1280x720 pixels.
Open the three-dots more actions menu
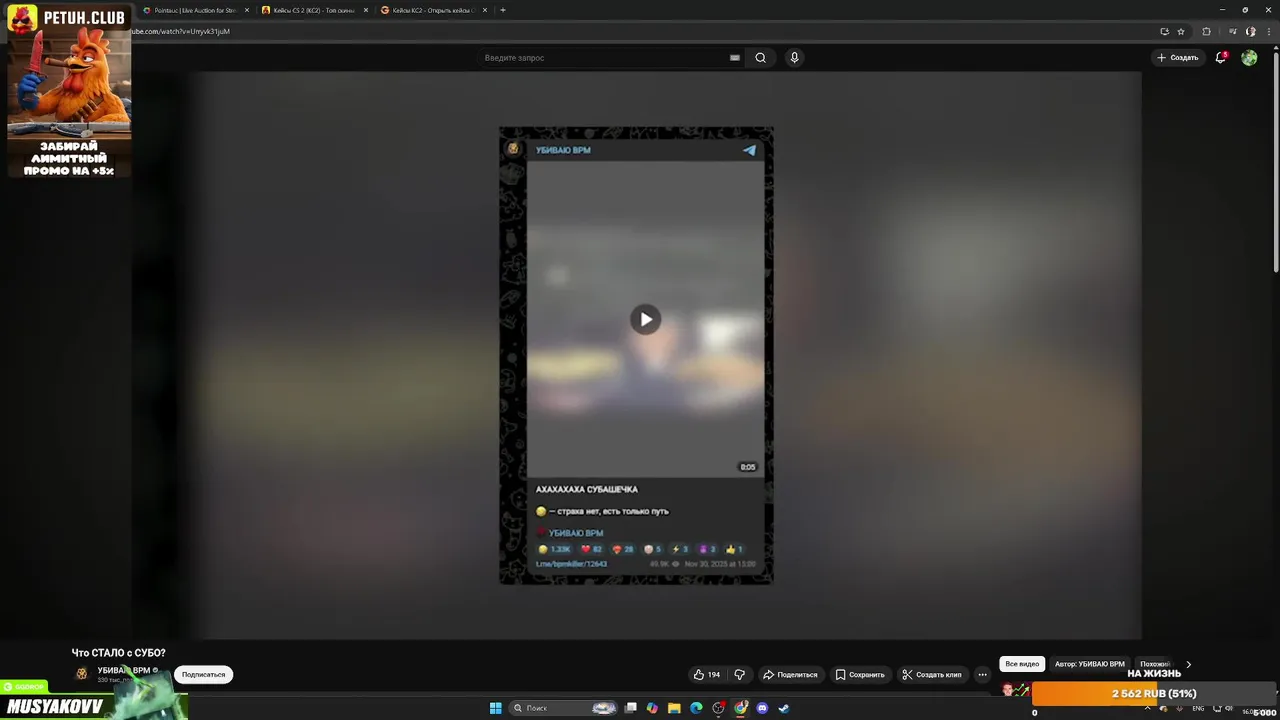click(x=982, y=674)
